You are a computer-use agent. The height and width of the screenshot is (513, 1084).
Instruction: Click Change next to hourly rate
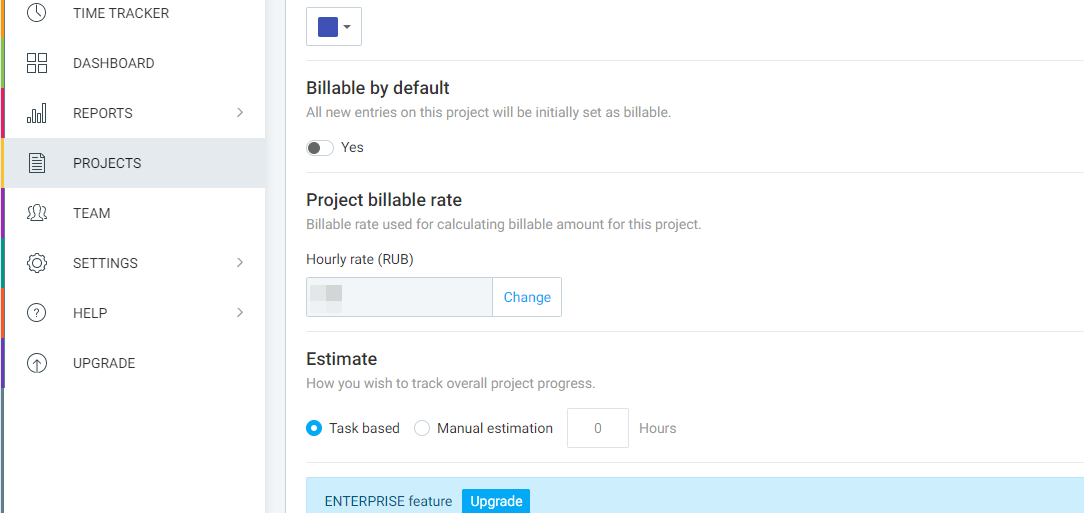click(x=527, y=297)
